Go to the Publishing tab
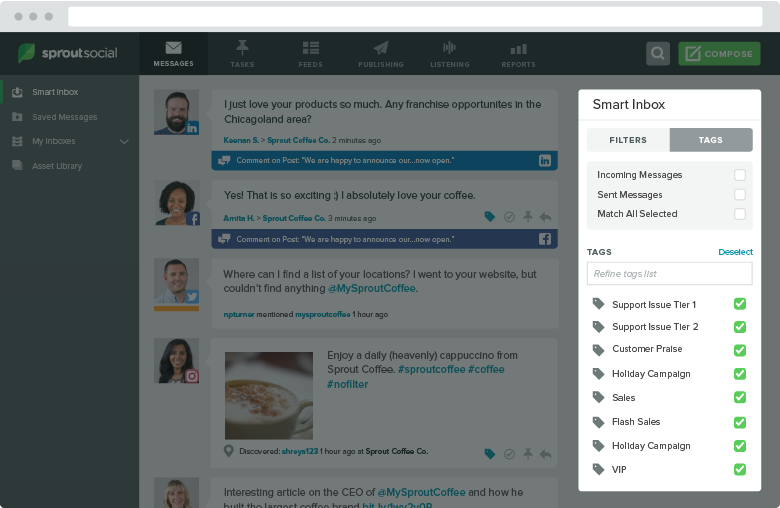 pos(381,54)
